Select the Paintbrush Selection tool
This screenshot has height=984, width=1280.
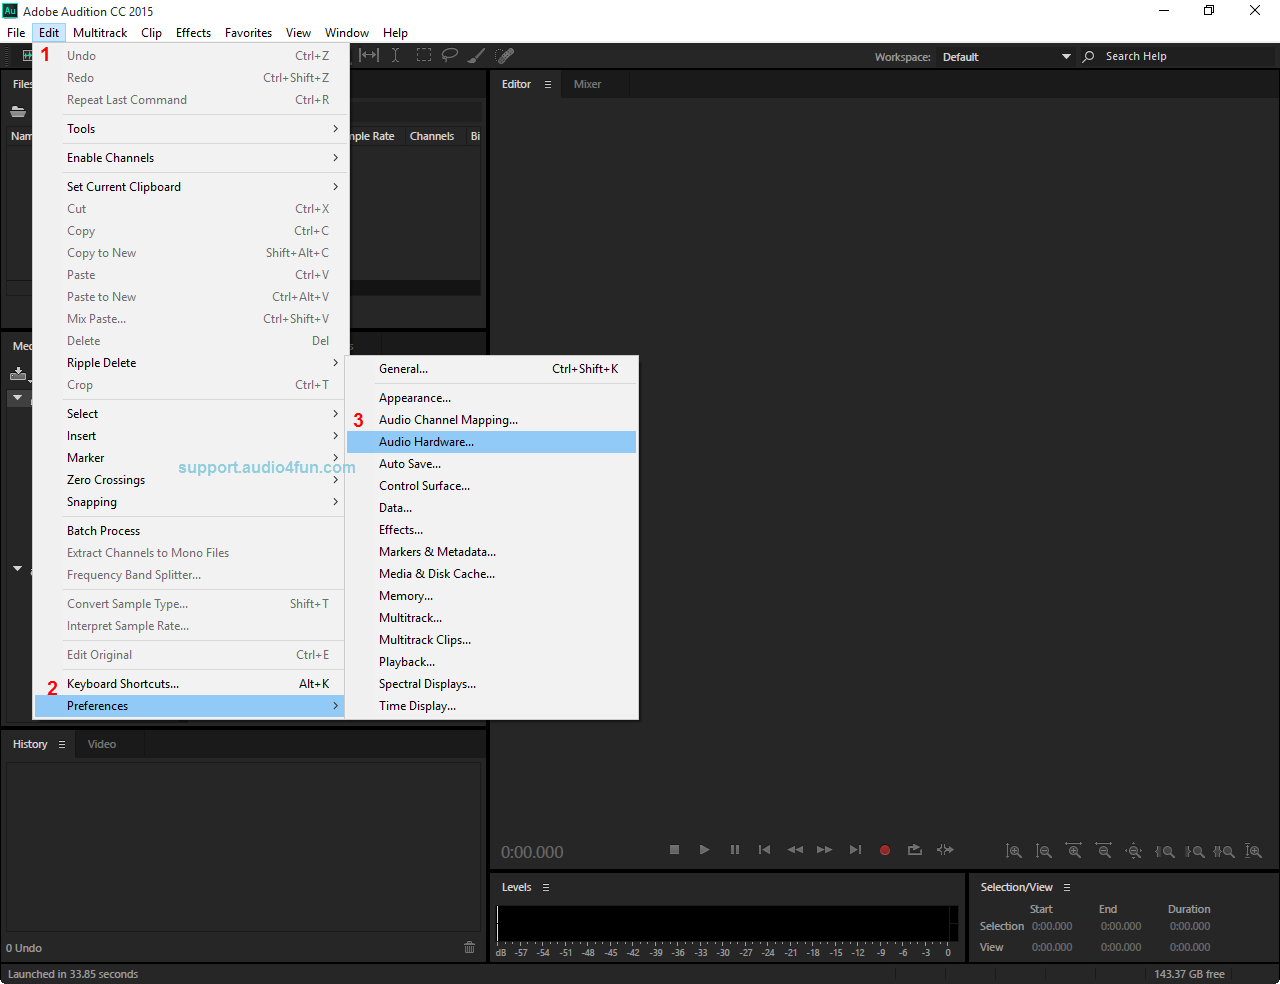click(477, 56)
